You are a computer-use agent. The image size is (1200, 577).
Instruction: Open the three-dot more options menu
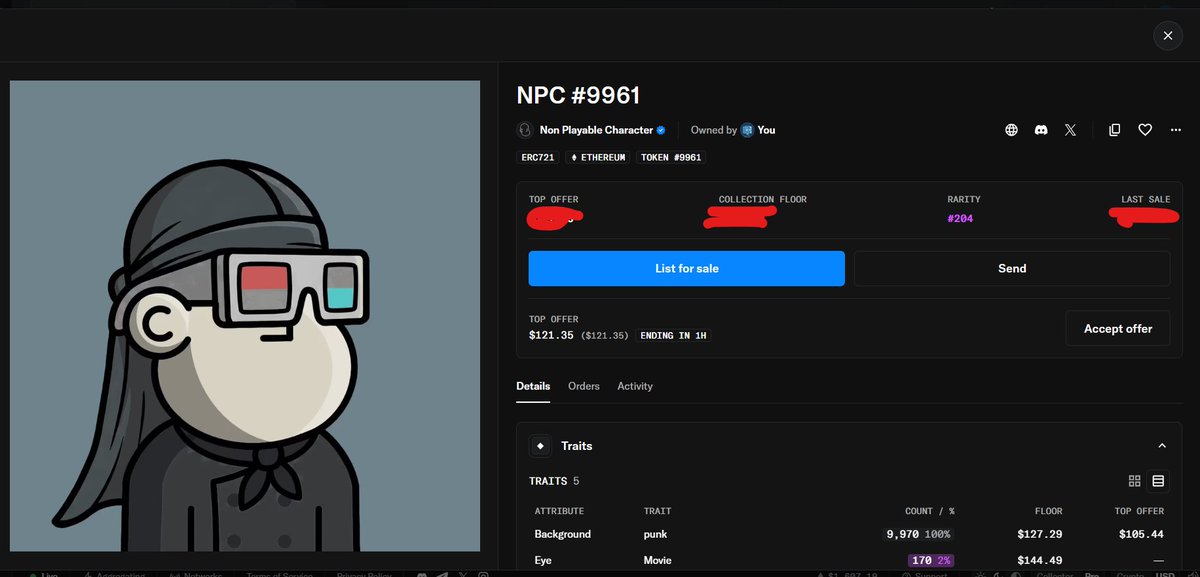tap(1175, 130)
